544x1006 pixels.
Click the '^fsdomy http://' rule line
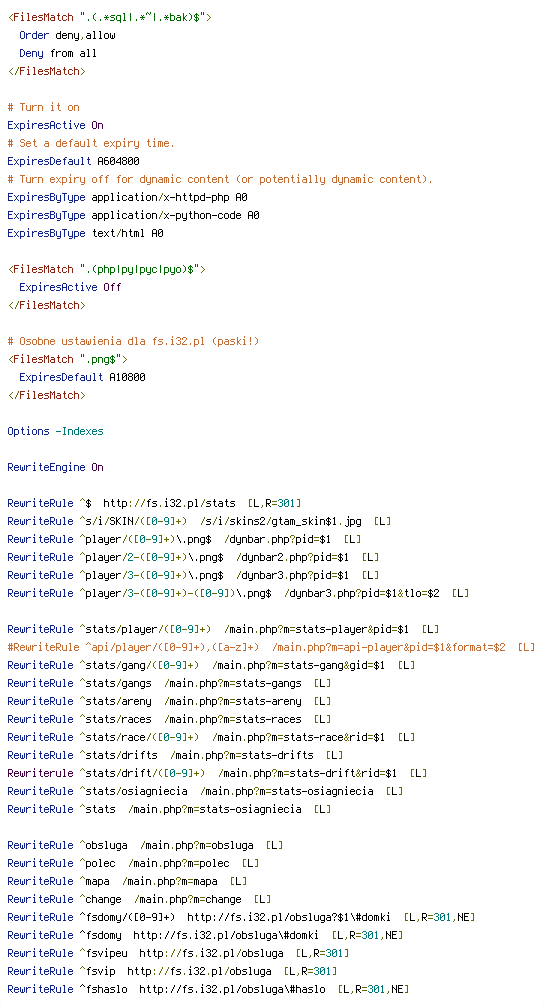206,935
